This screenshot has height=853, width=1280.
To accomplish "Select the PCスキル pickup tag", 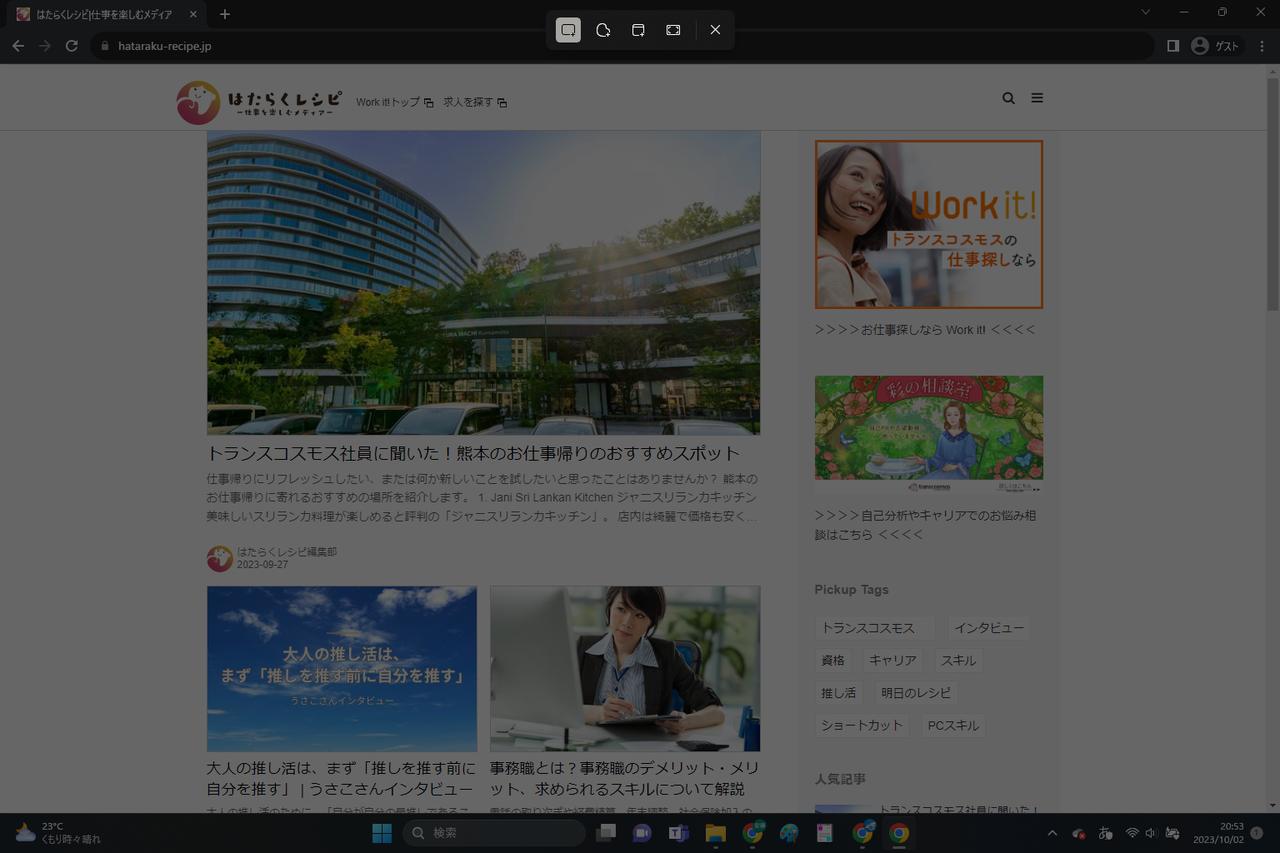I will click(x=953, y=725).
